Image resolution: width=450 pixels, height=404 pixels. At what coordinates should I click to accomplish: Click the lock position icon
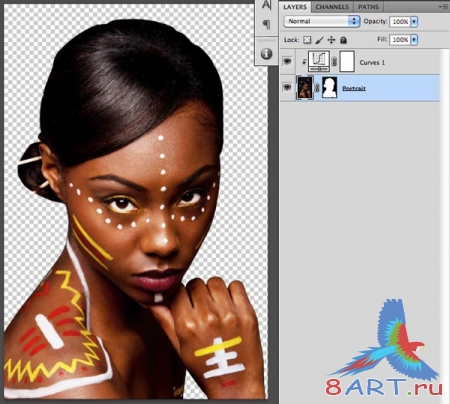331,40
